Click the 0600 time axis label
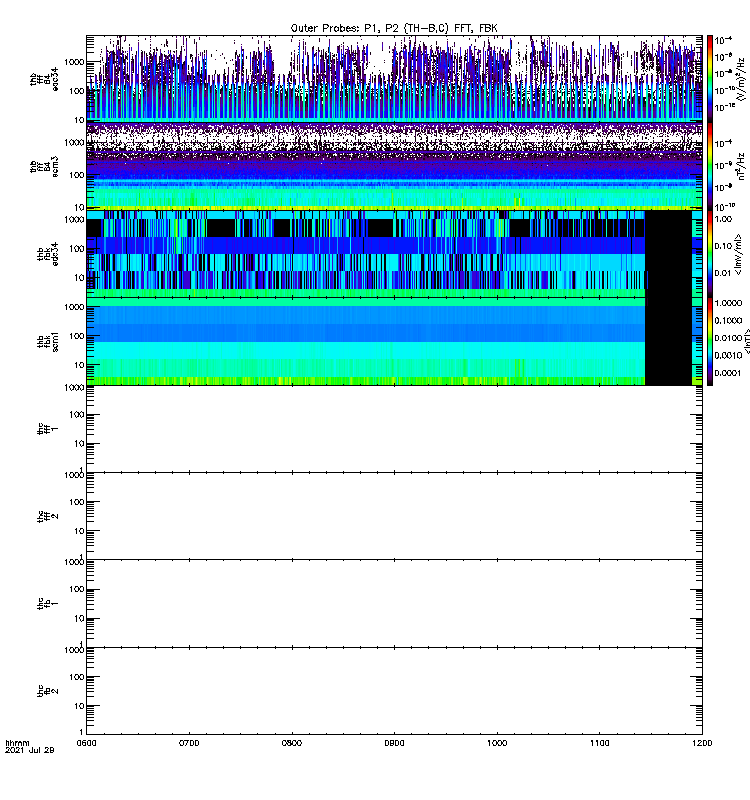750x800 pixels. (x=87, y=744)
